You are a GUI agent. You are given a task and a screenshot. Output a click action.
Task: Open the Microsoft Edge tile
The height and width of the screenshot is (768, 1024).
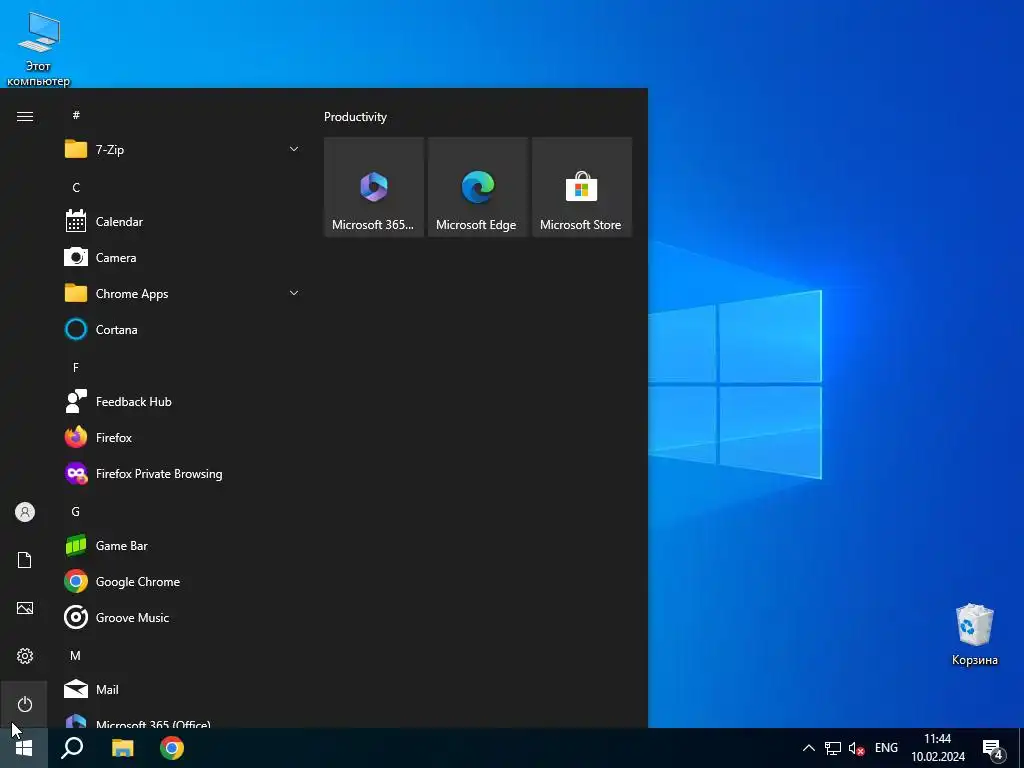477,187
